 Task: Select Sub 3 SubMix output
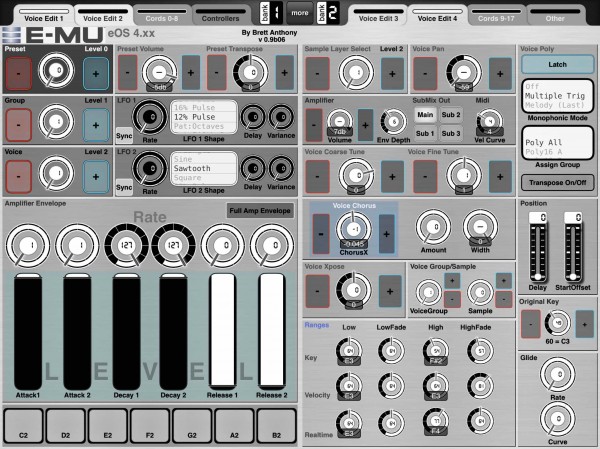[451, 134]
